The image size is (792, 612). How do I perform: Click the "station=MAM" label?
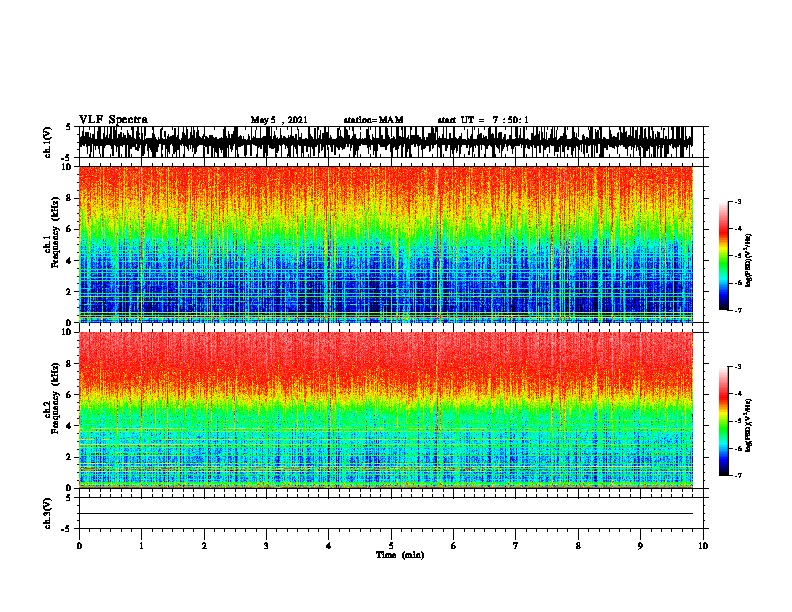pyautogui.click(x=373, y=120)
